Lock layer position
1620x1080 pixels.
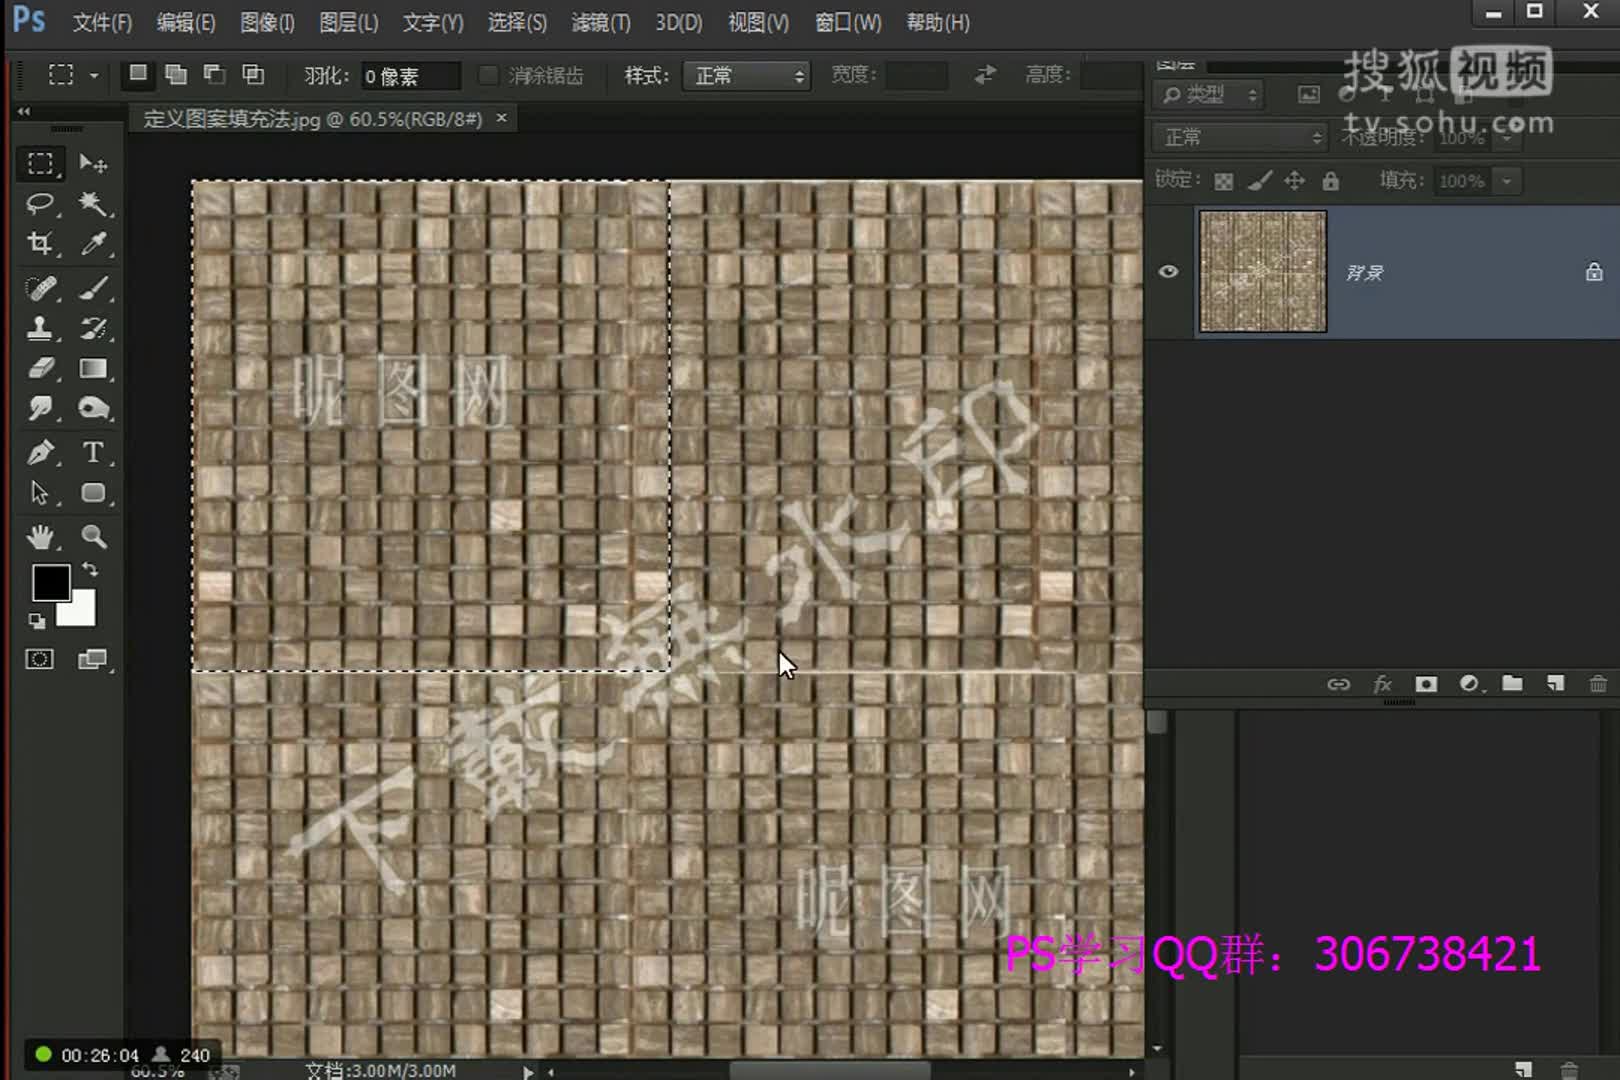coord(1295,181)
